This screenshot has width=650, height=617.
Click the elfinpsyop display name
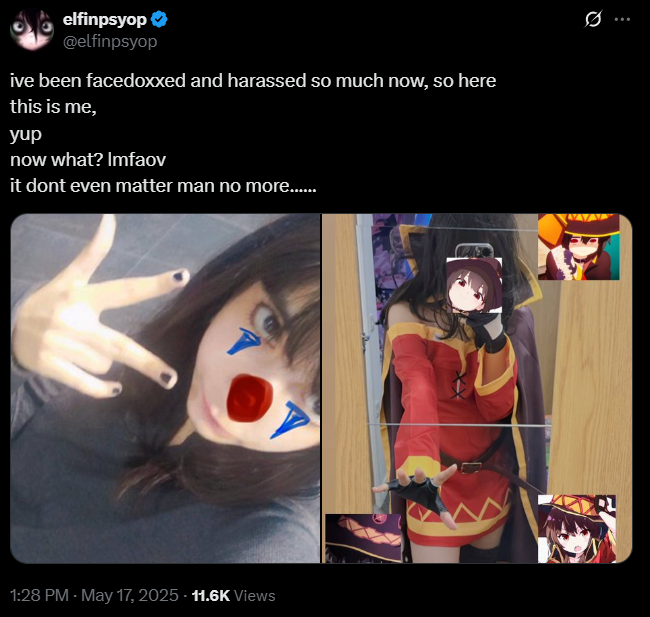(104, 19)
